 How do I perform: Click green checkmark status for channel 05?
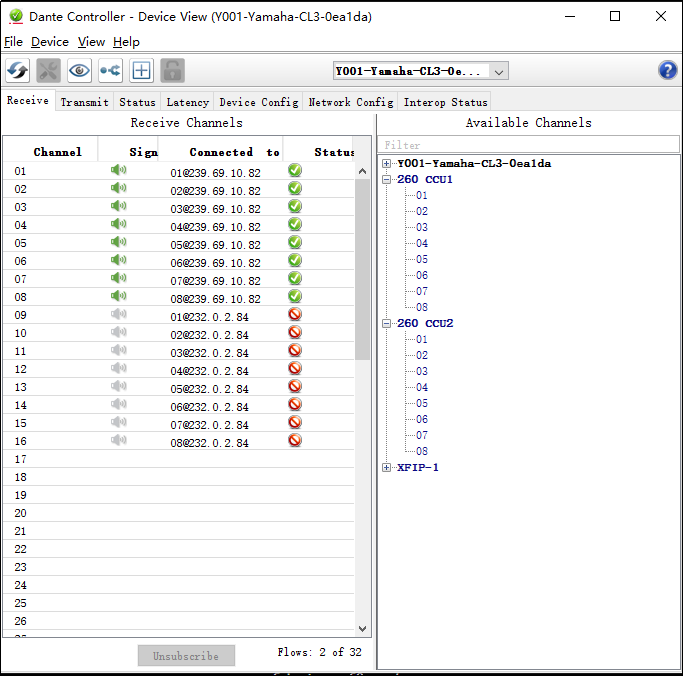[x=295, y=242]
